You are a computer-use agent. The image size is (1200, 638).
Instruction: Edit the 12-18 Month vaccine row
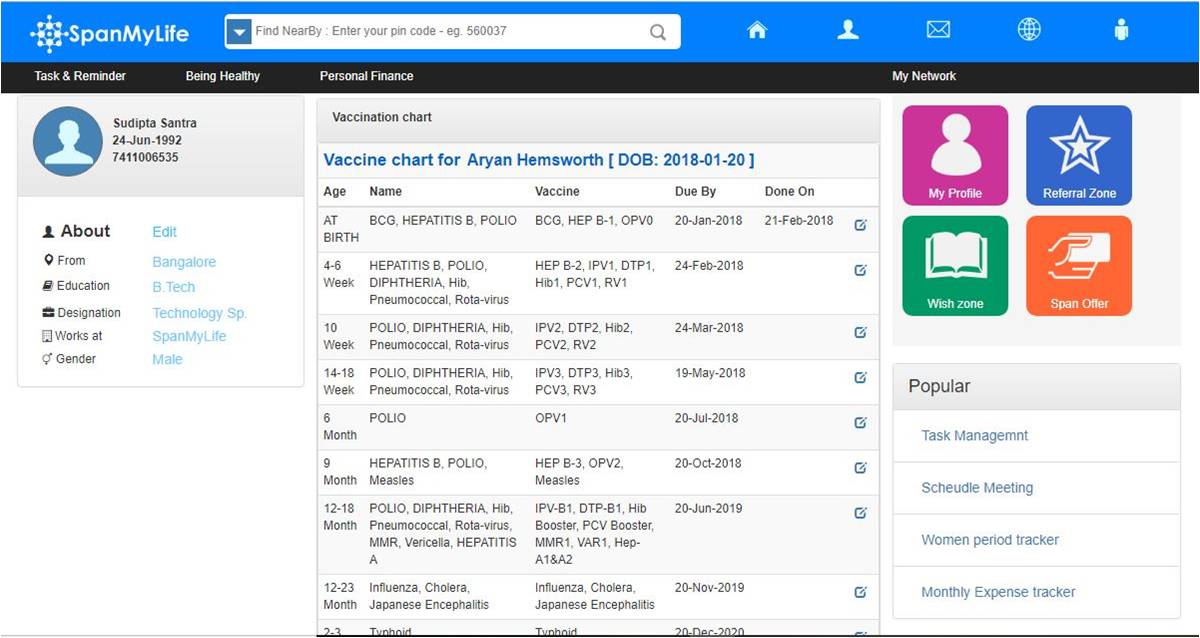[860, 512]
